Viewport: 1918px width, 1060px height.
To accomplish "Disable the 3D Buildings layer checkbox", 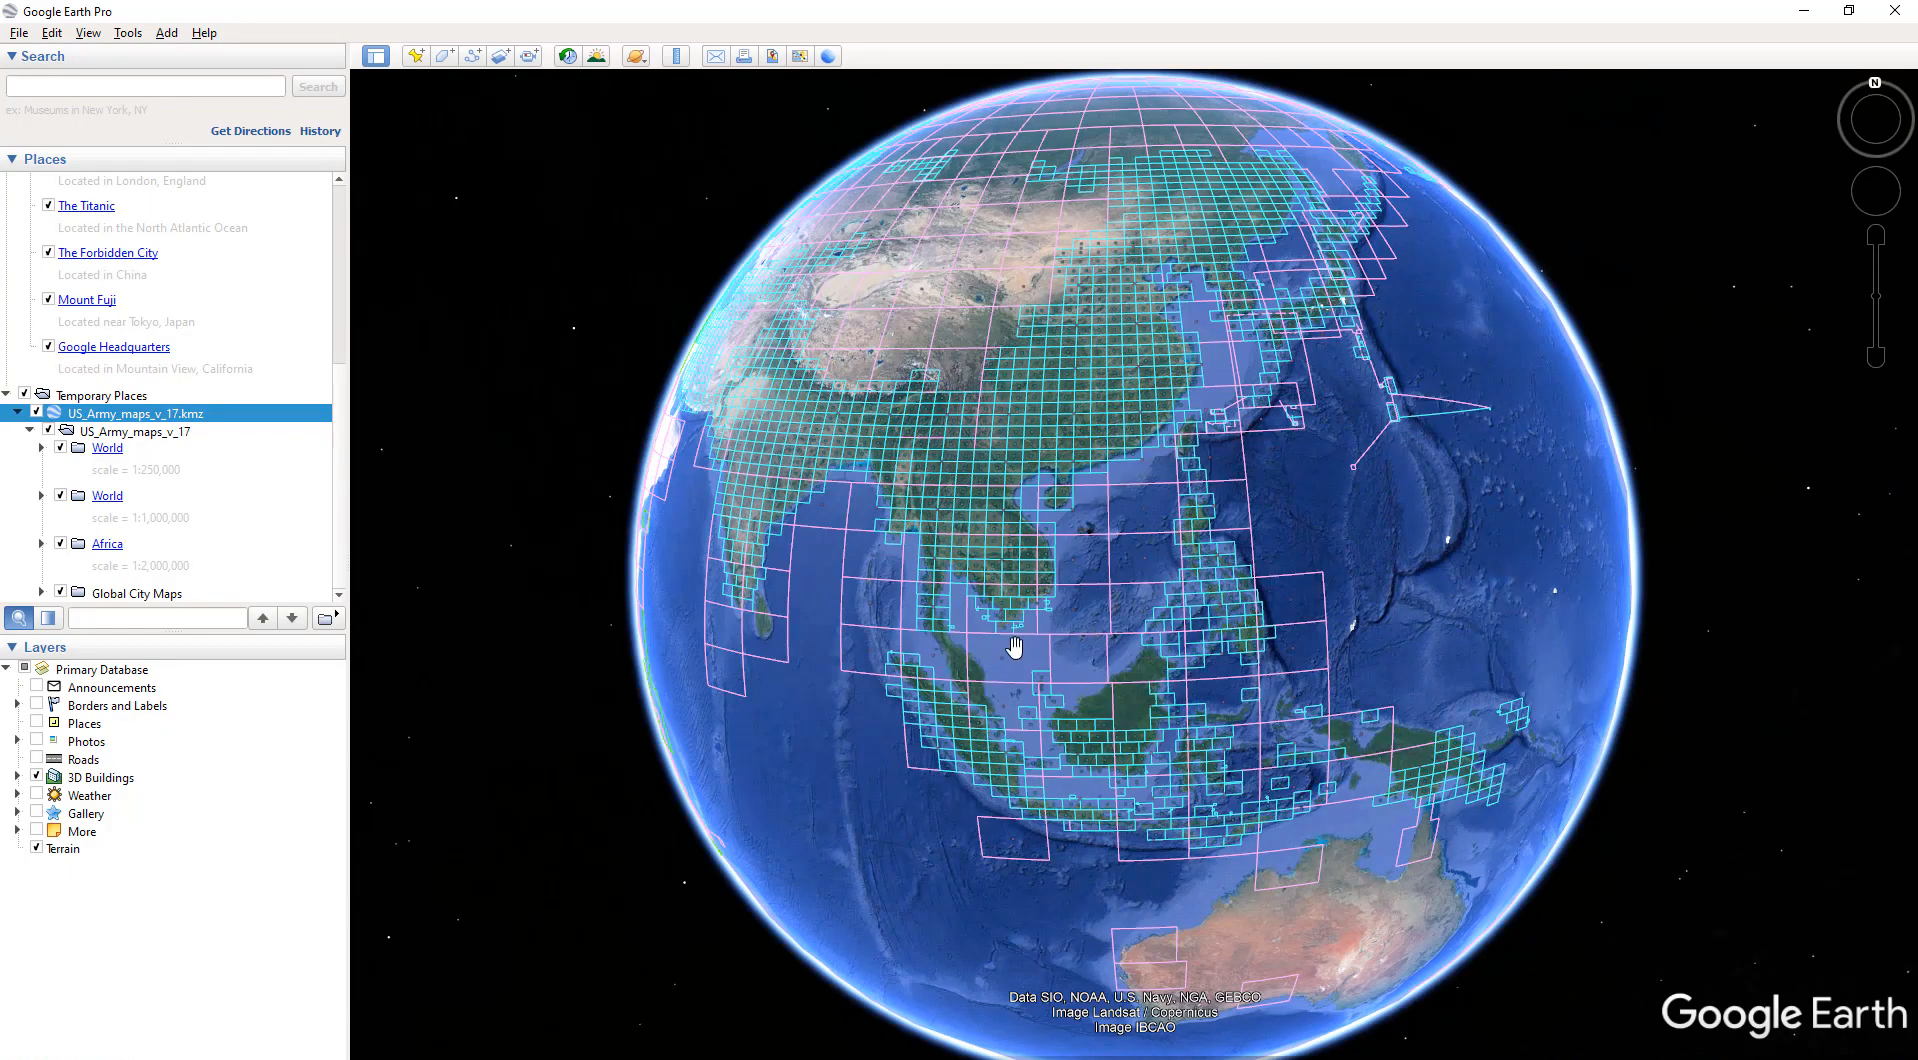I will pos(36,776).
